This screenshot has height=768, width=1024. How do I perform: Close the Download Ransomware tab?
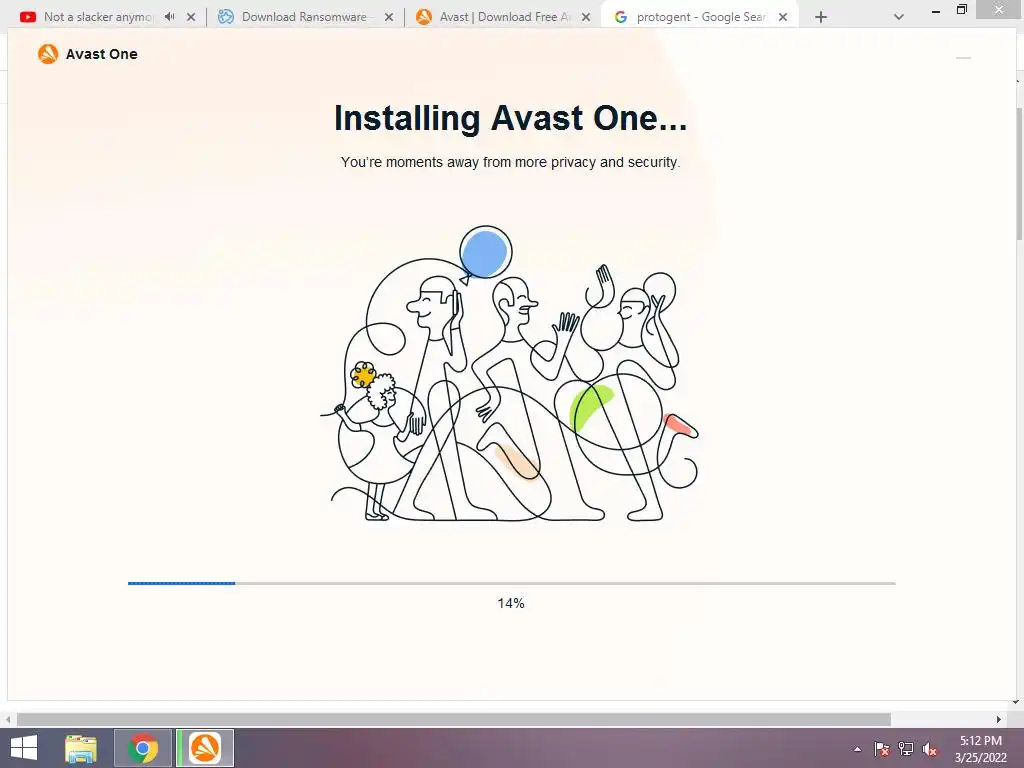click(389, 17)
